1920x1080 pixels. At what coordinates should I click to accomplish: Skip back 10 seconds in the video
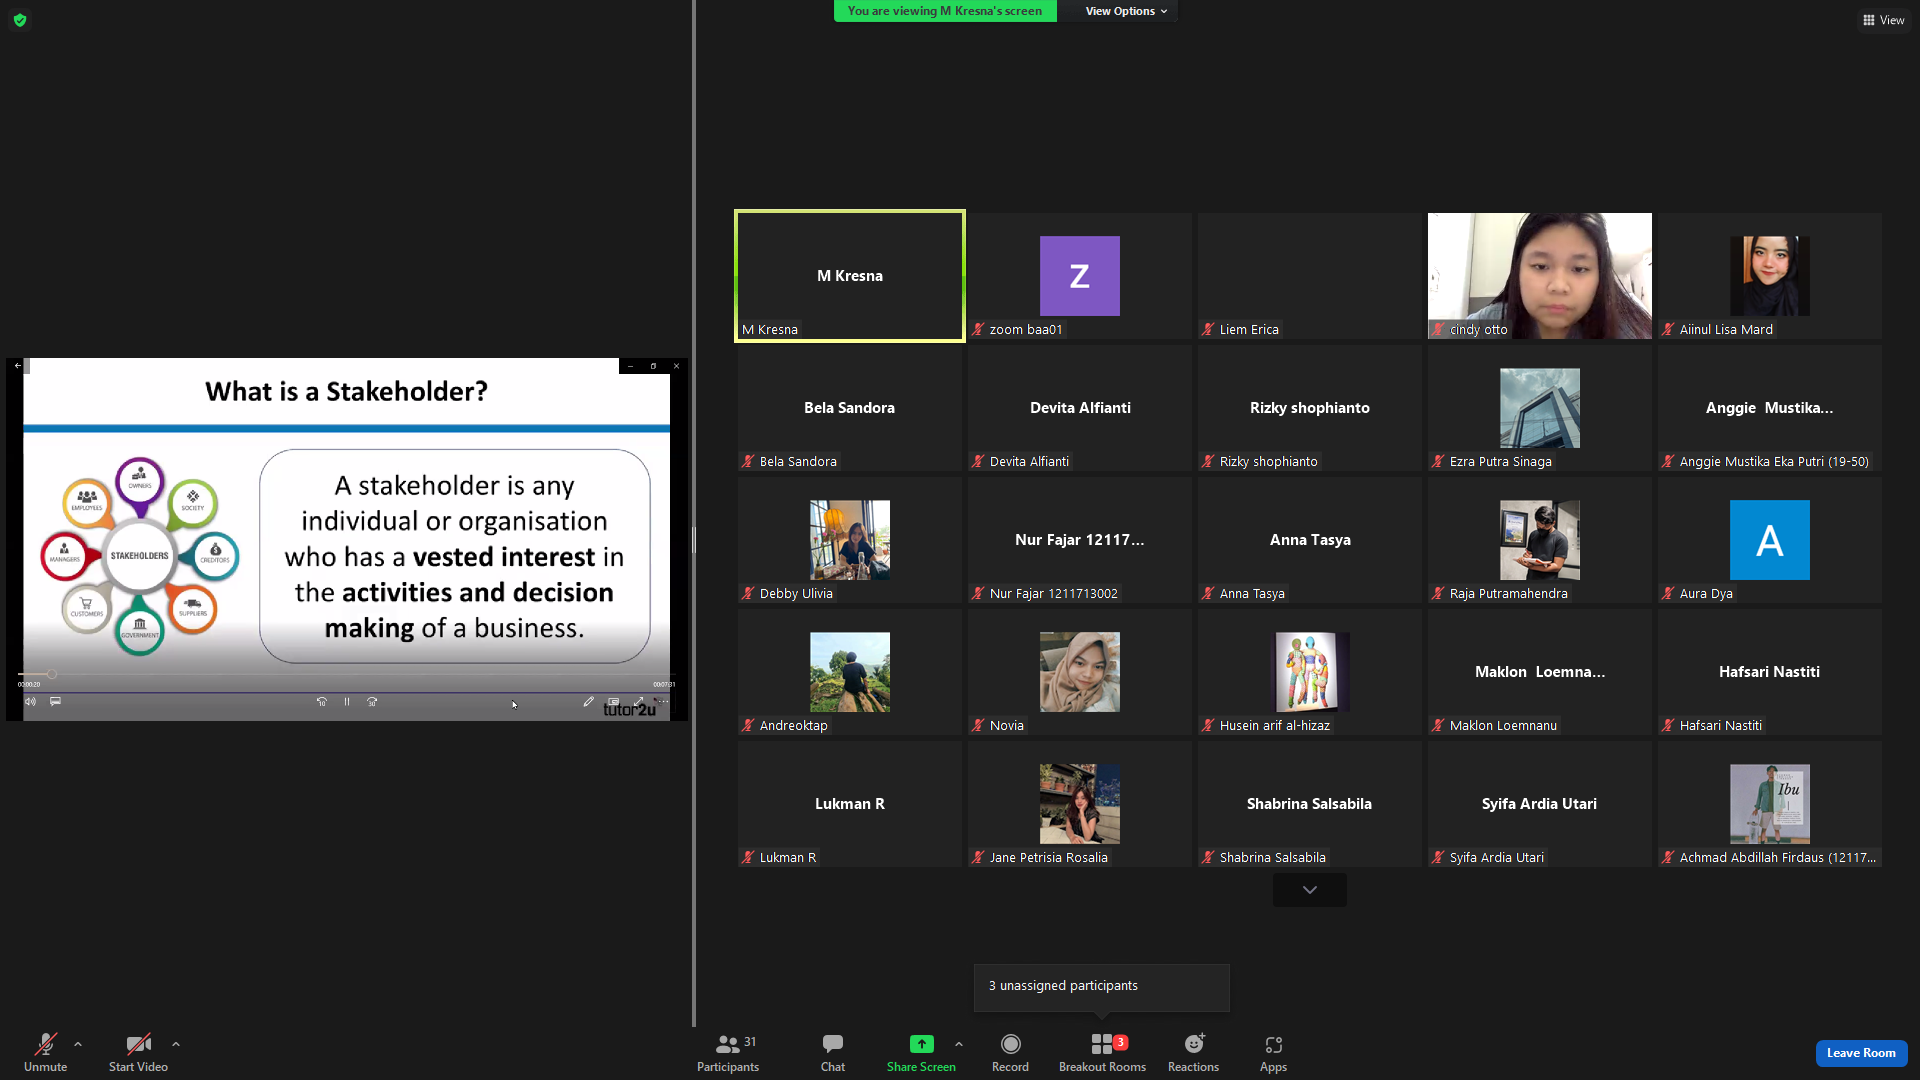[322, 702]
